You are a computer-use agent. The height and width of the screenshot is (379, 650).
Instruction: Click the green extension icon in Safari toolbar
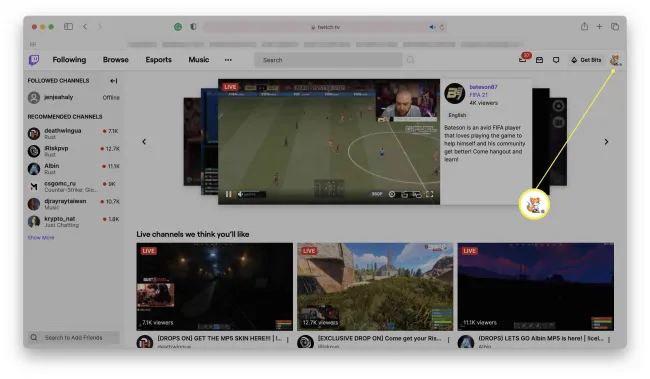pos(178,27)
